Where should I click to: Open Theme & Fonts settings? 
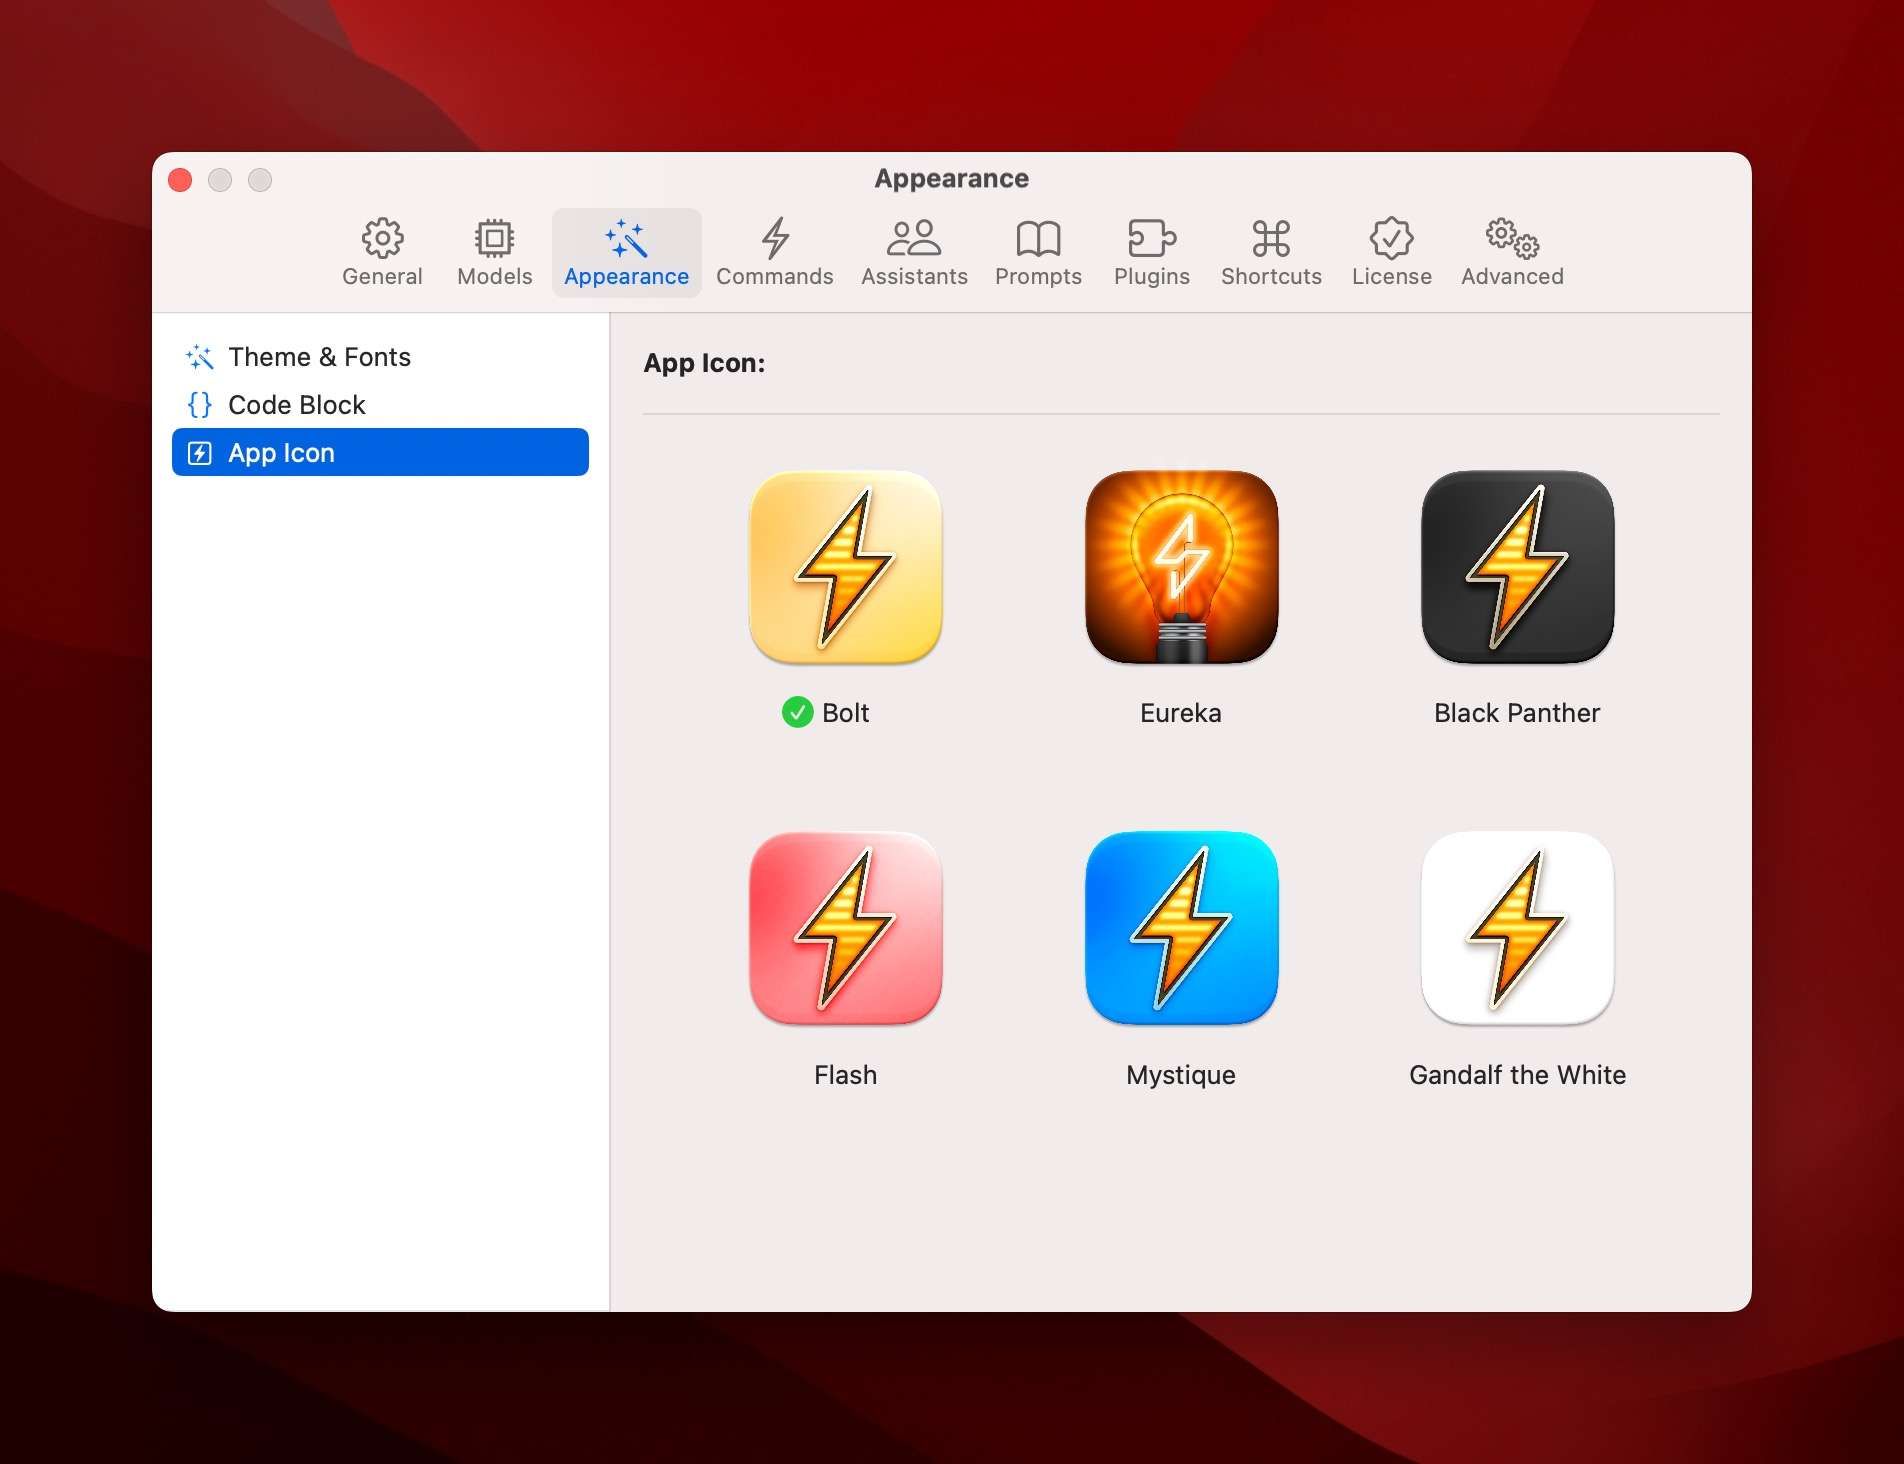319,356
